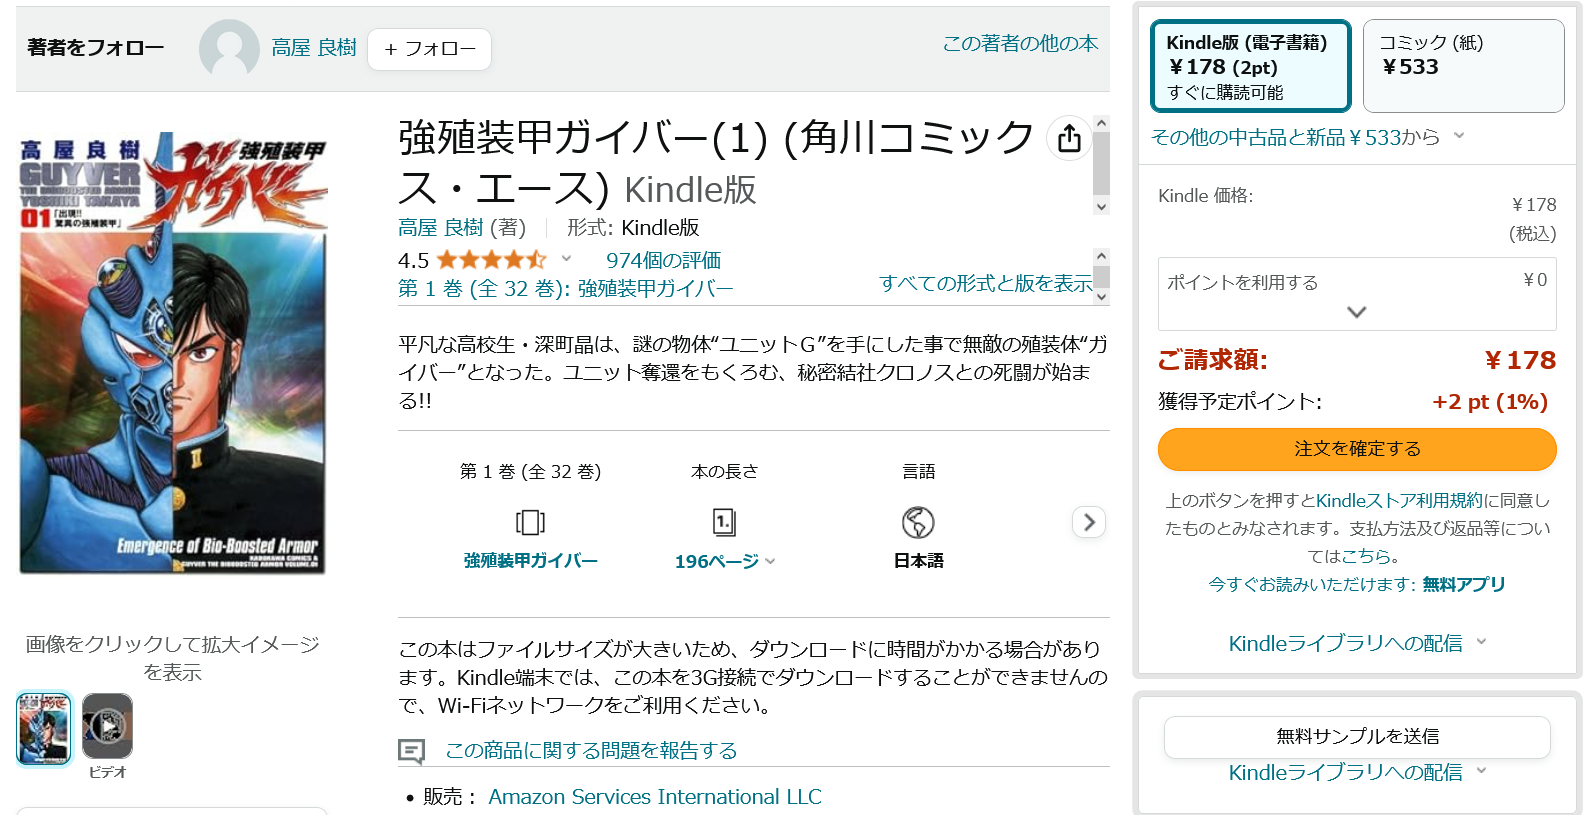Click the speech-bubble report icon
This screenshot has width=1593, height=815.
pos(411,751)
